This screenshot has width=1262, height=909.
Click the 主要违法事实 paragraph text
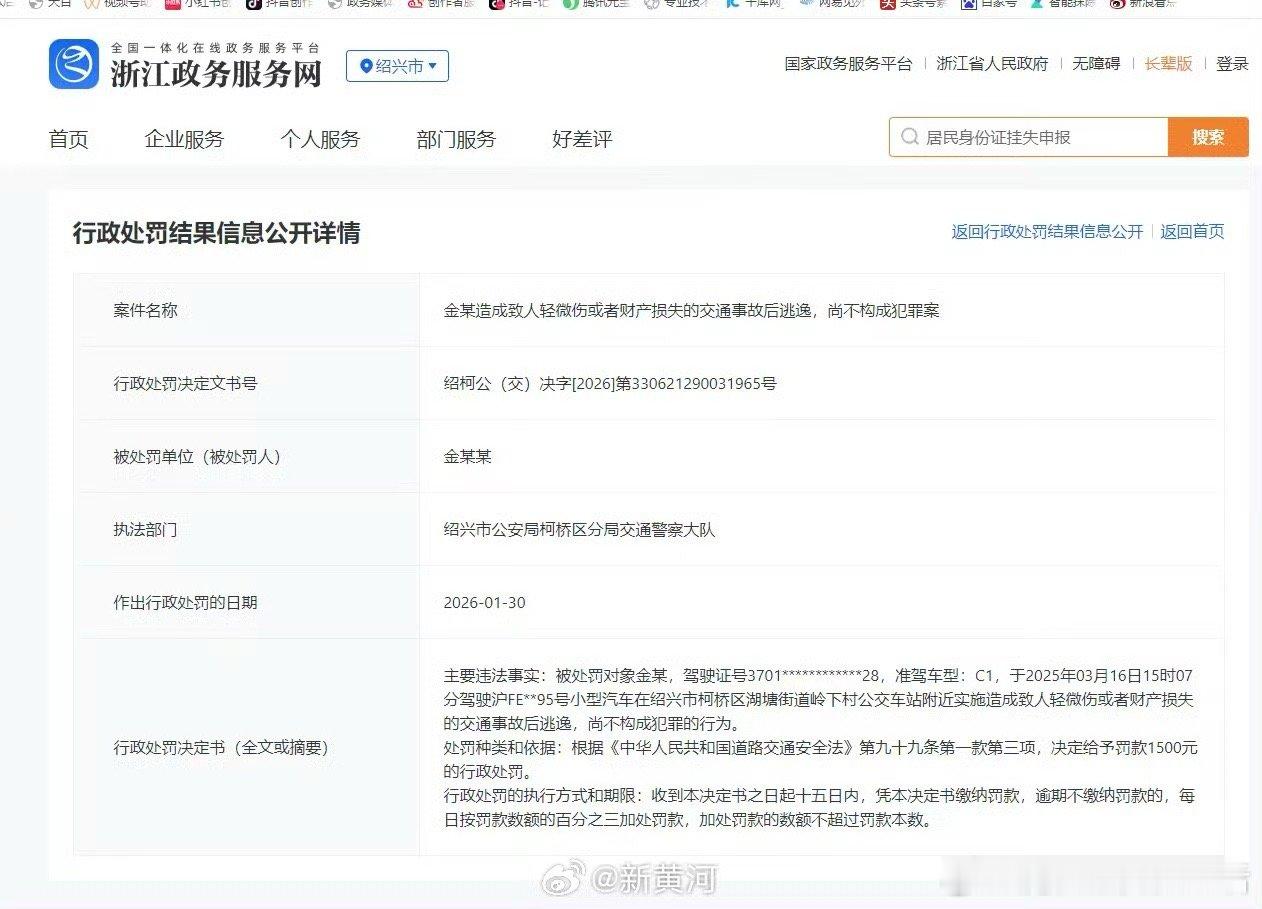pos(819,699)
